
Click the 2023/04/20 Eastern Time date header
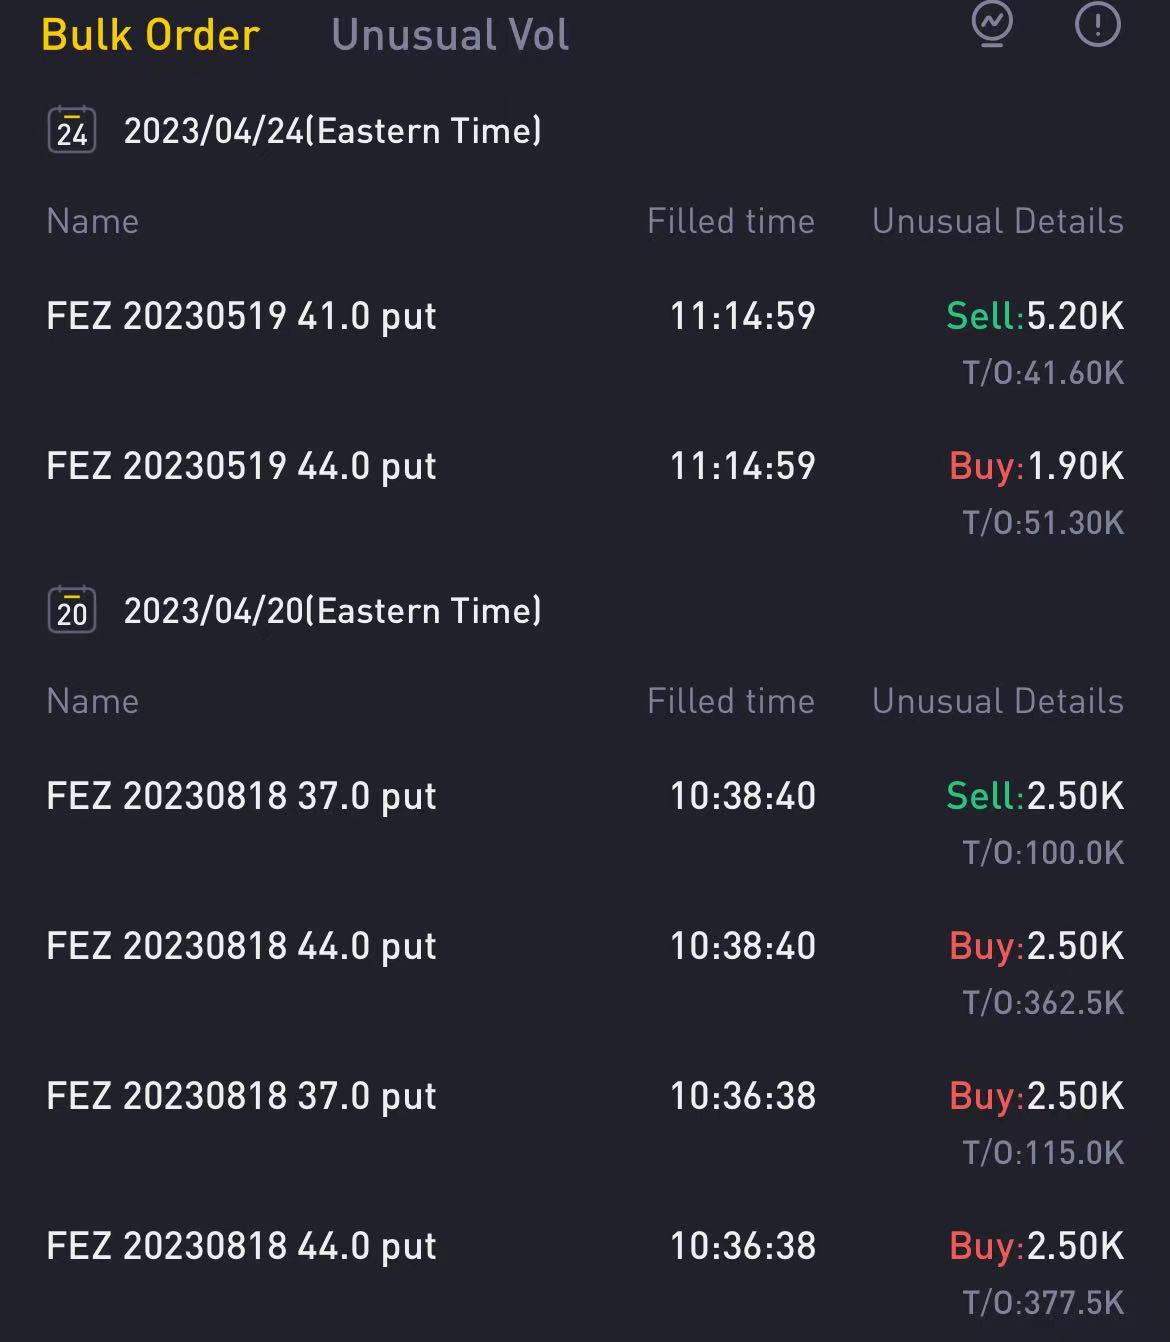click(x=332, y=611)
